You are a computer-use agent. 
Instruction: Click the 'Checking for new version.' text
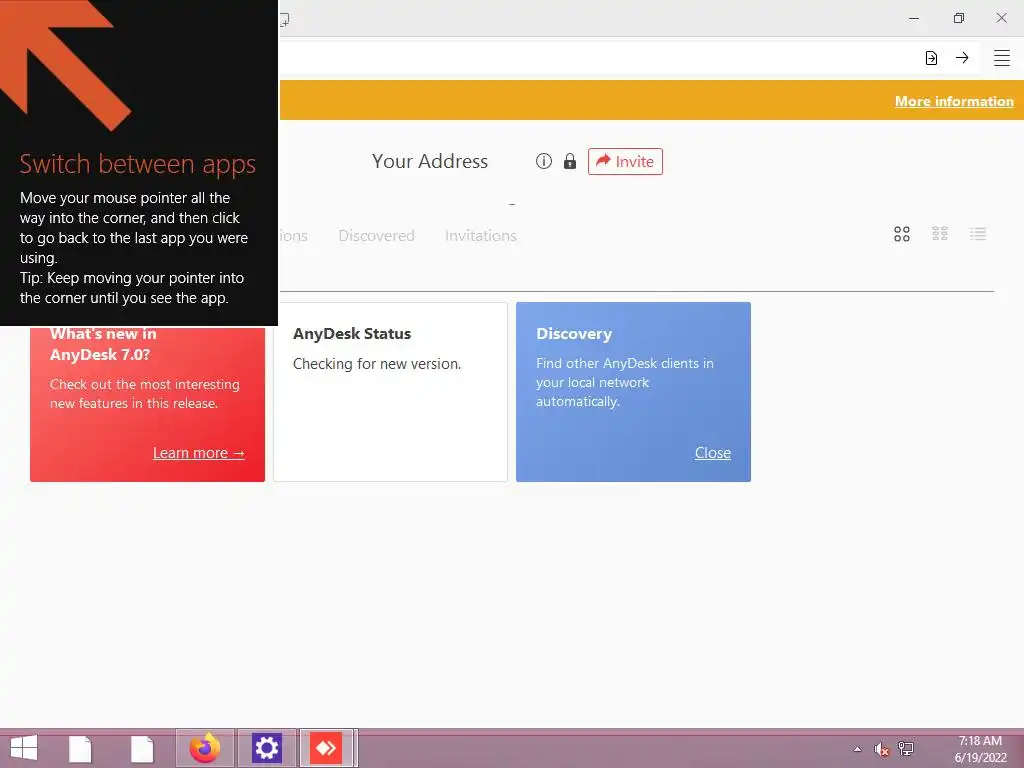tap(377, 364)
